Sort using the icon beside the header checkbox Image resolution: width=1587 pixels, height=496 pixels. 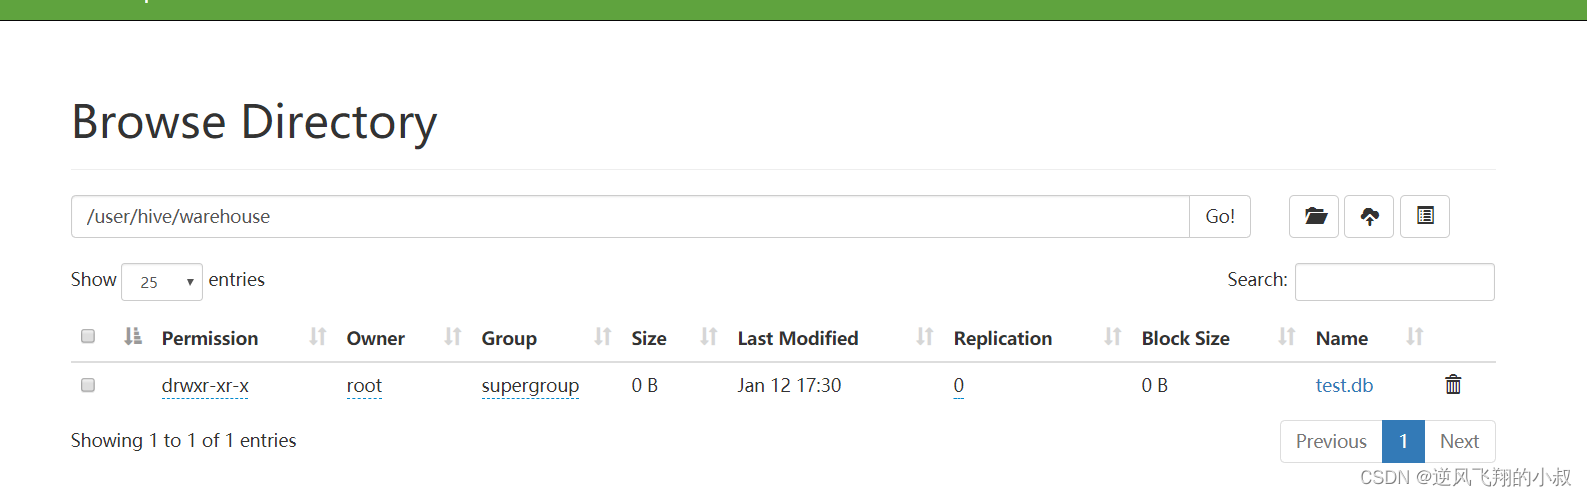[133, 337]
